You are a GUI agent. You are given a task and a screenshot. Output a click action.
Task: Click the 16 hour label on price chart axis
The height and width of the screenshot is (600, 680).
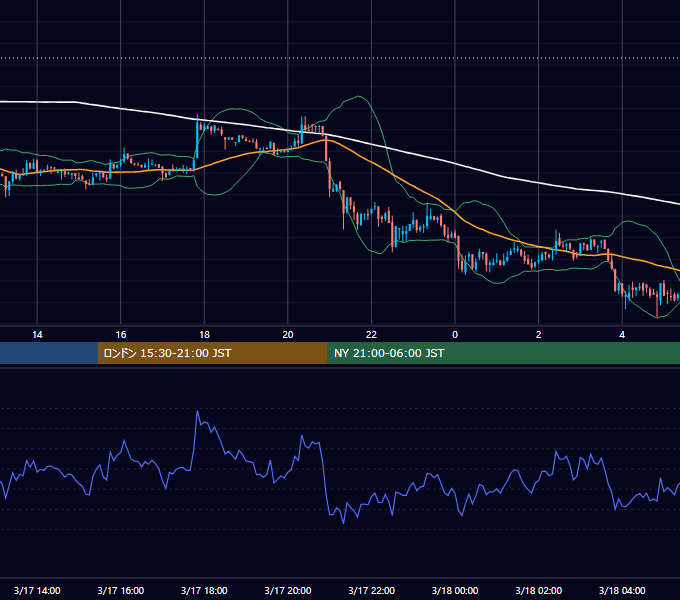coord(121,335)
